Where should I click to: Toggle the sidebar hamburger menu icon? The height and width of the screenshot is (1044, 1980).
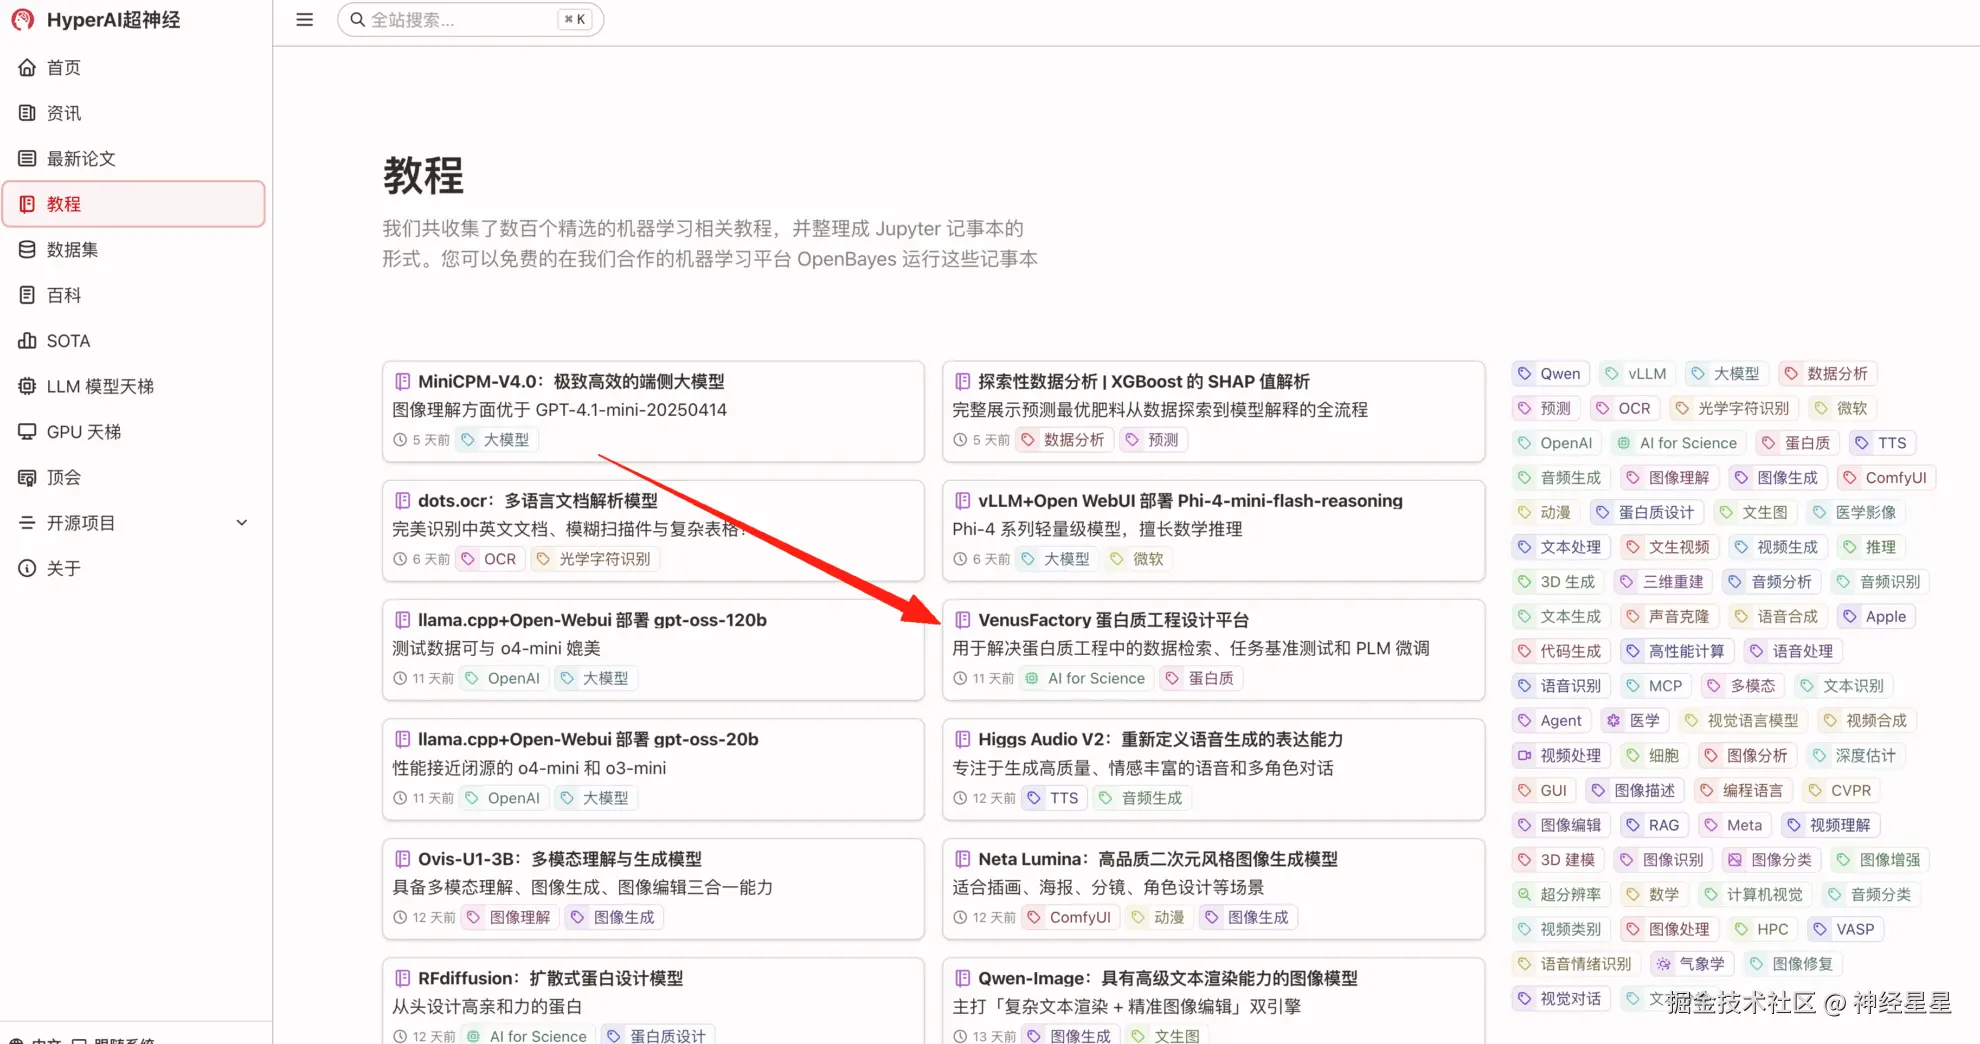tap(305, 20)
